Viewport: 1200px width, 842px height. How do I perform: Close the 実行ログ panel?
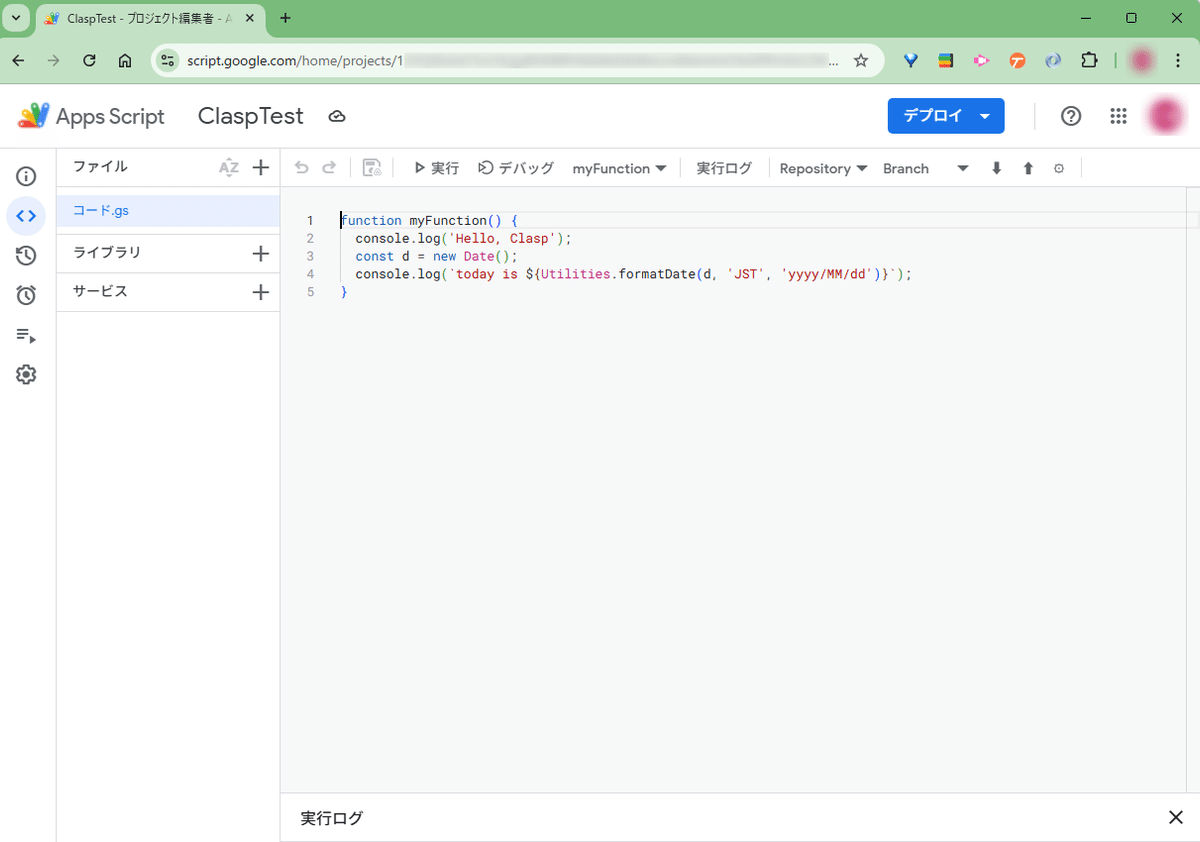[x=1176, y=818]
